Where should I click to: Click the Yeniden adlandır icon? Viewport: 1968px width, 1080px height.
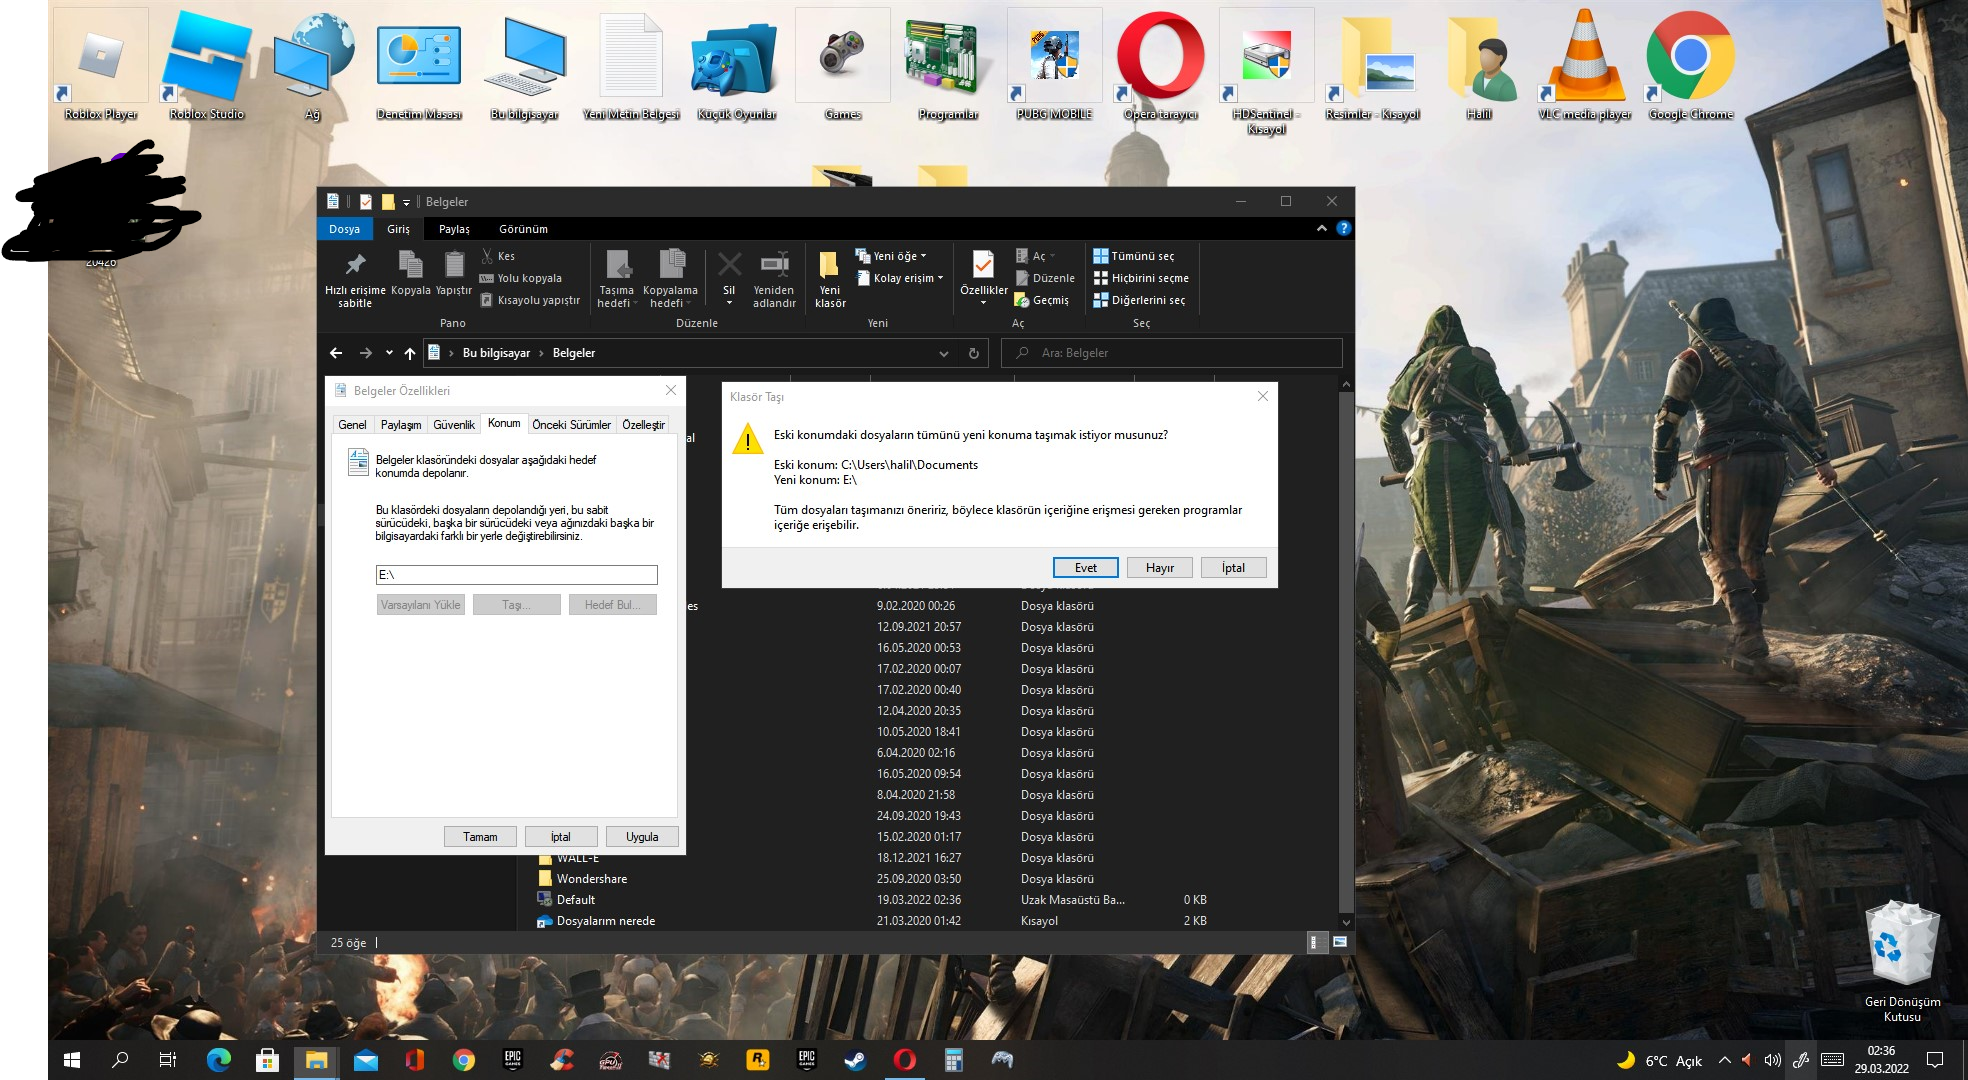(x=774, y=265)
